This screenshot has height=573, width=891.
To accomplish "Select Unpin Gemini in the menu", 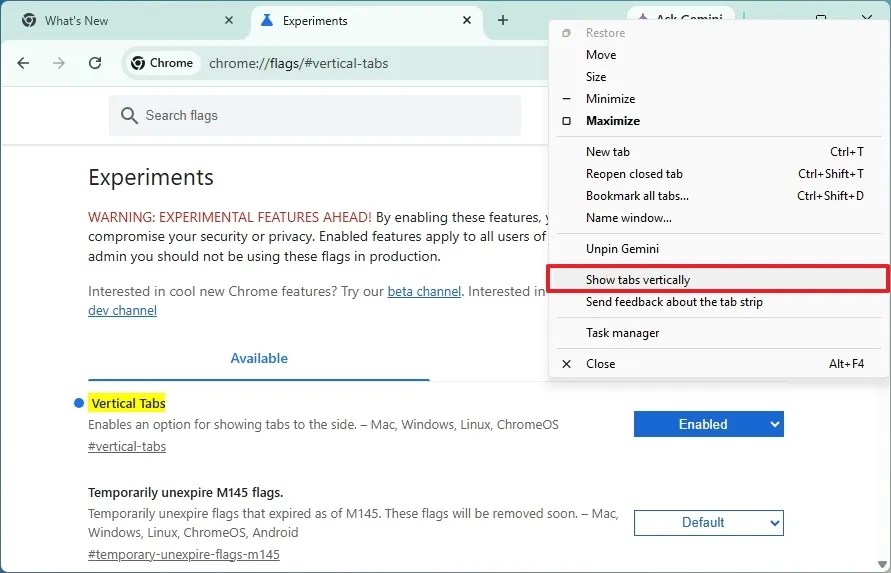I will [x=718, y=249].
